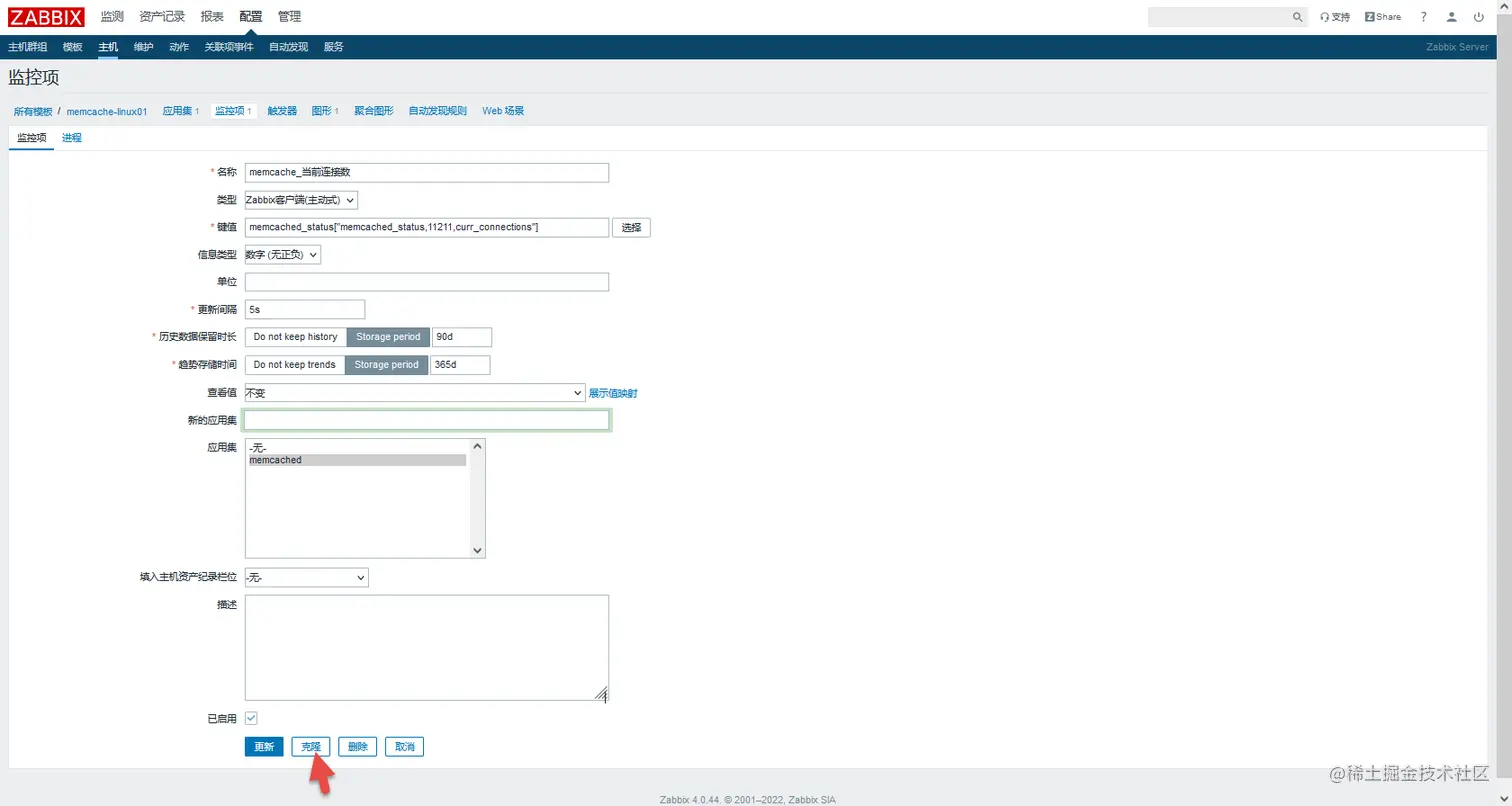The image size is (1512, 806).
Task: Click the 删除 button
Action: click(358, 747)
